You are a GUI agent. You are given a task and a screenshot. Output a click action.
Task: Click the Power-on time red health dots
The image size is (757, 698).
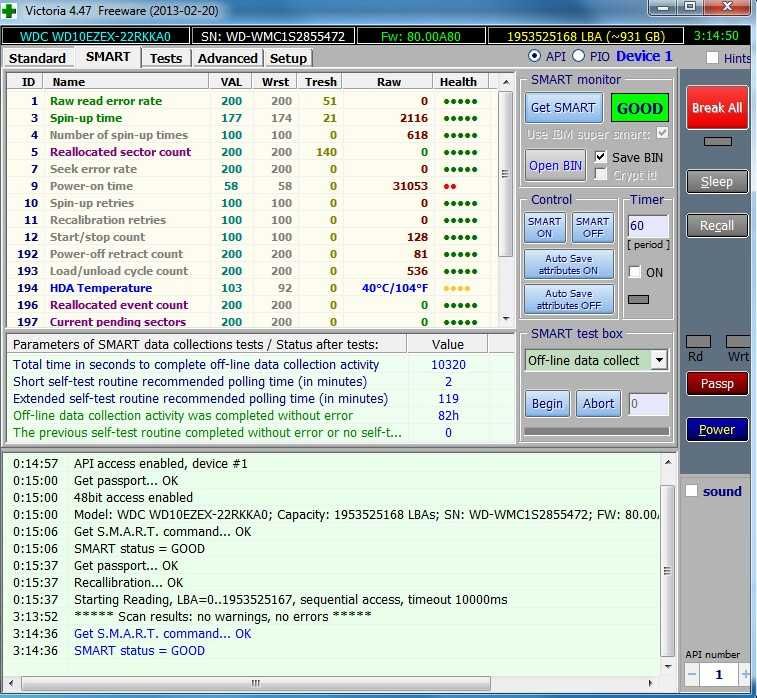click(x=449, y=186)
